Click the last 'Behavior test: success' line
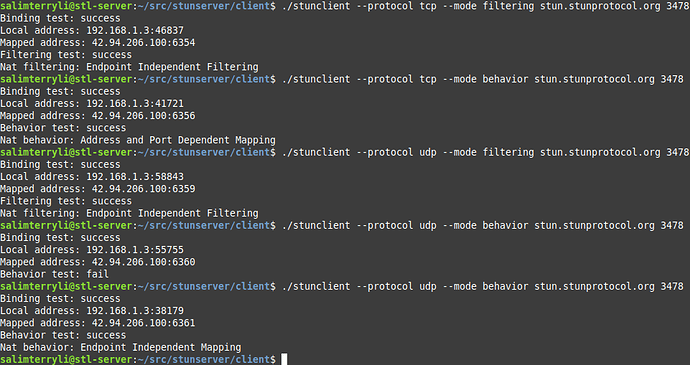 tap(63, 335)
